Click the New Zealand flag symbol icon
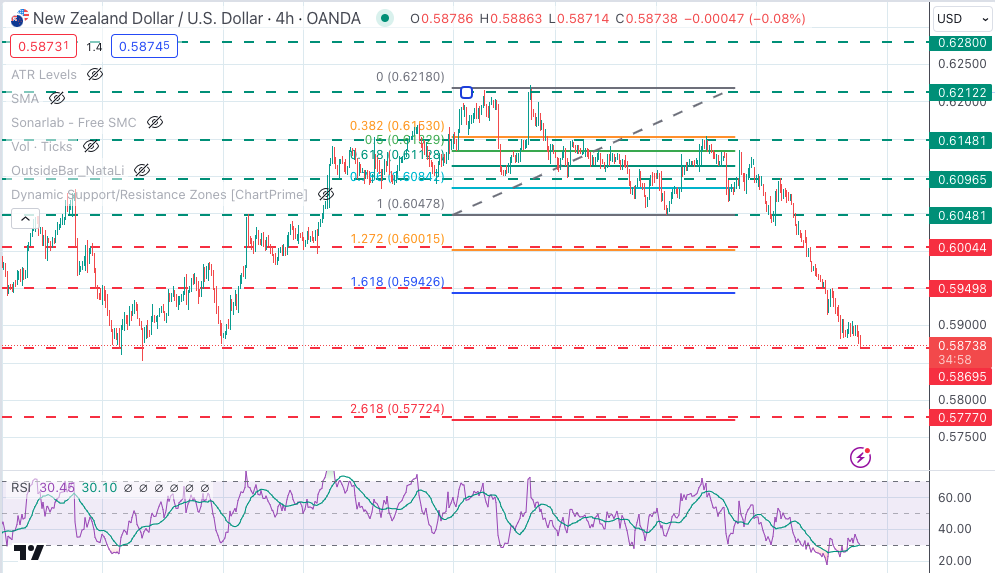This screenshot has height=573, width=995. (x=18, y=18)
